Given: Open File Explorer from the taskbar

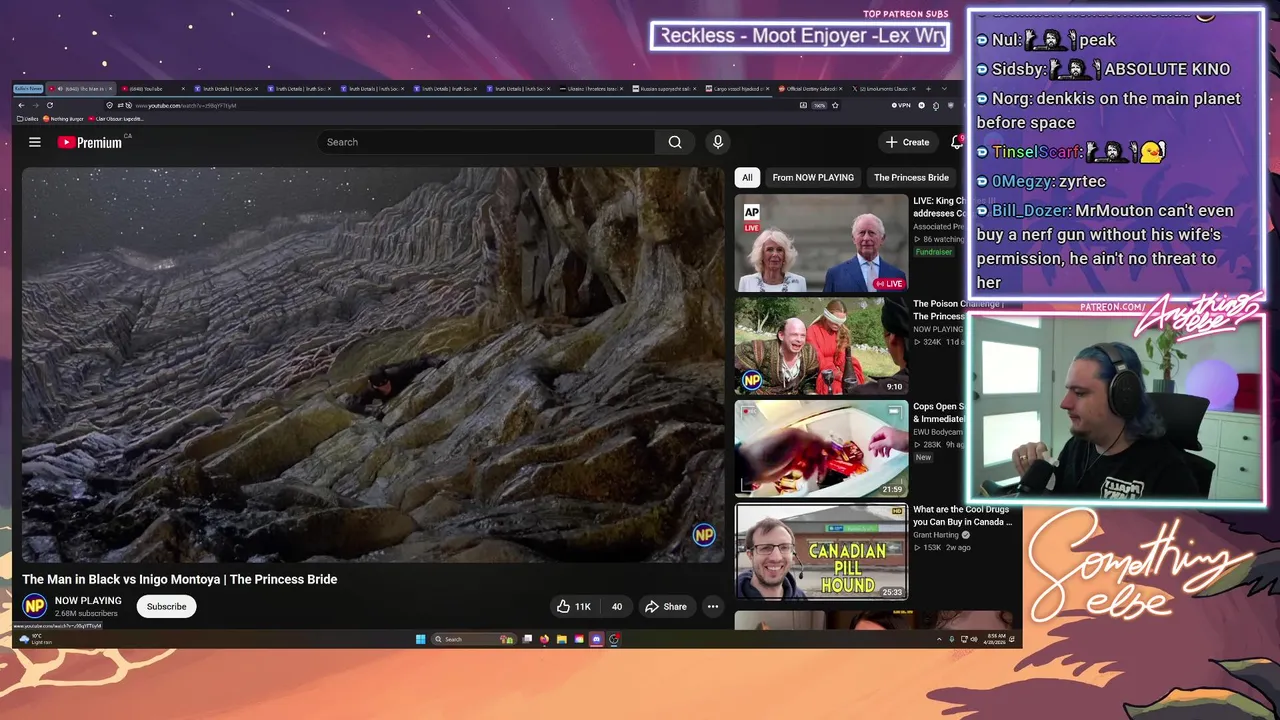Looking at the screenshot, I should tap(562, 639).
